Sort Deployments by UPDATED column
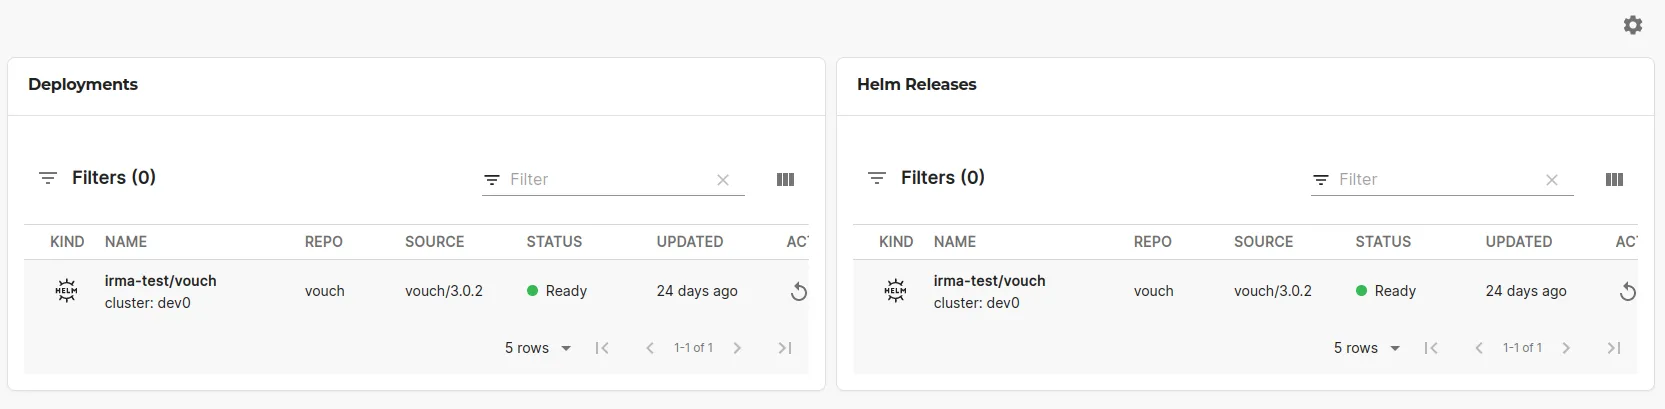 coord(690,242)
